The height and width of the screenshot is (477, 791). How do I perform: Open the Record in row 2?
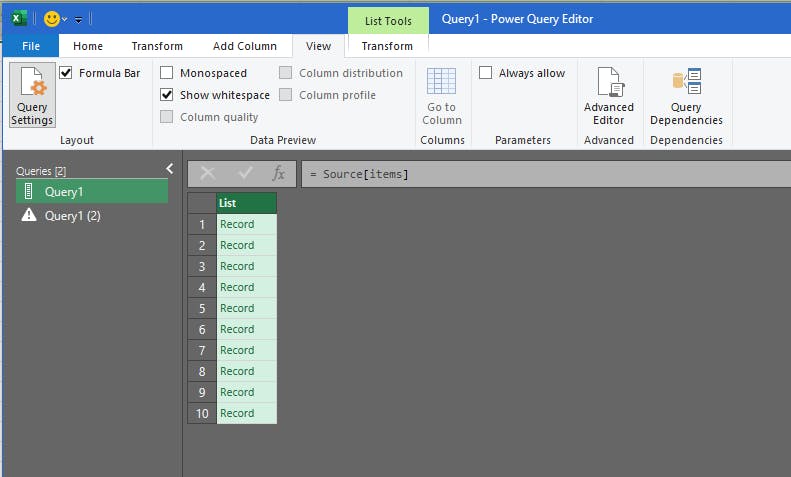(x=237, y=246)
